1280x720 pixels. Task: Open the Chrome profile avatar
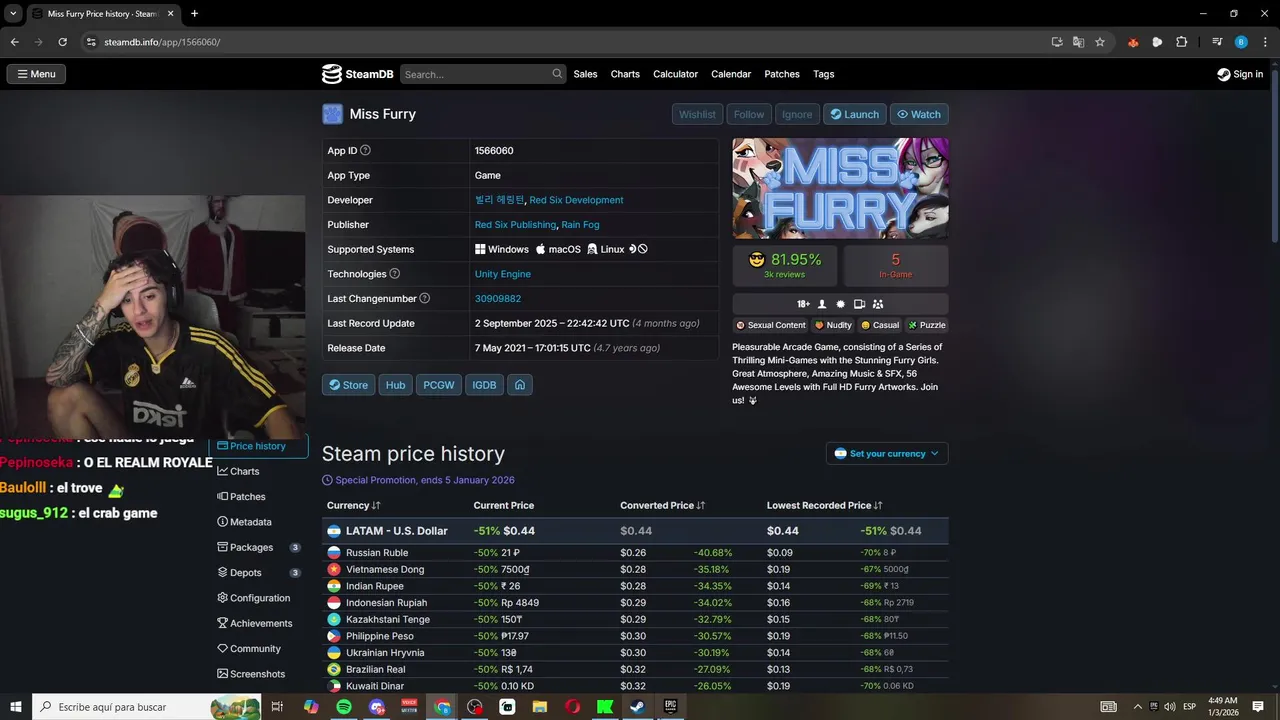(x=1241, y=42)
